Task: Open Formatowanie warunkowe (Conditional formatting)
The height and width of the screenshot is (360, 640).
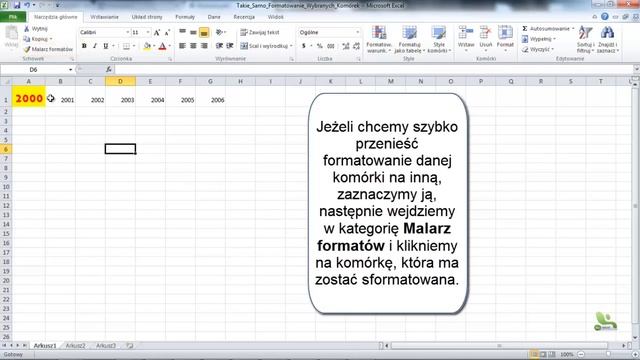Action: point(379,39)
